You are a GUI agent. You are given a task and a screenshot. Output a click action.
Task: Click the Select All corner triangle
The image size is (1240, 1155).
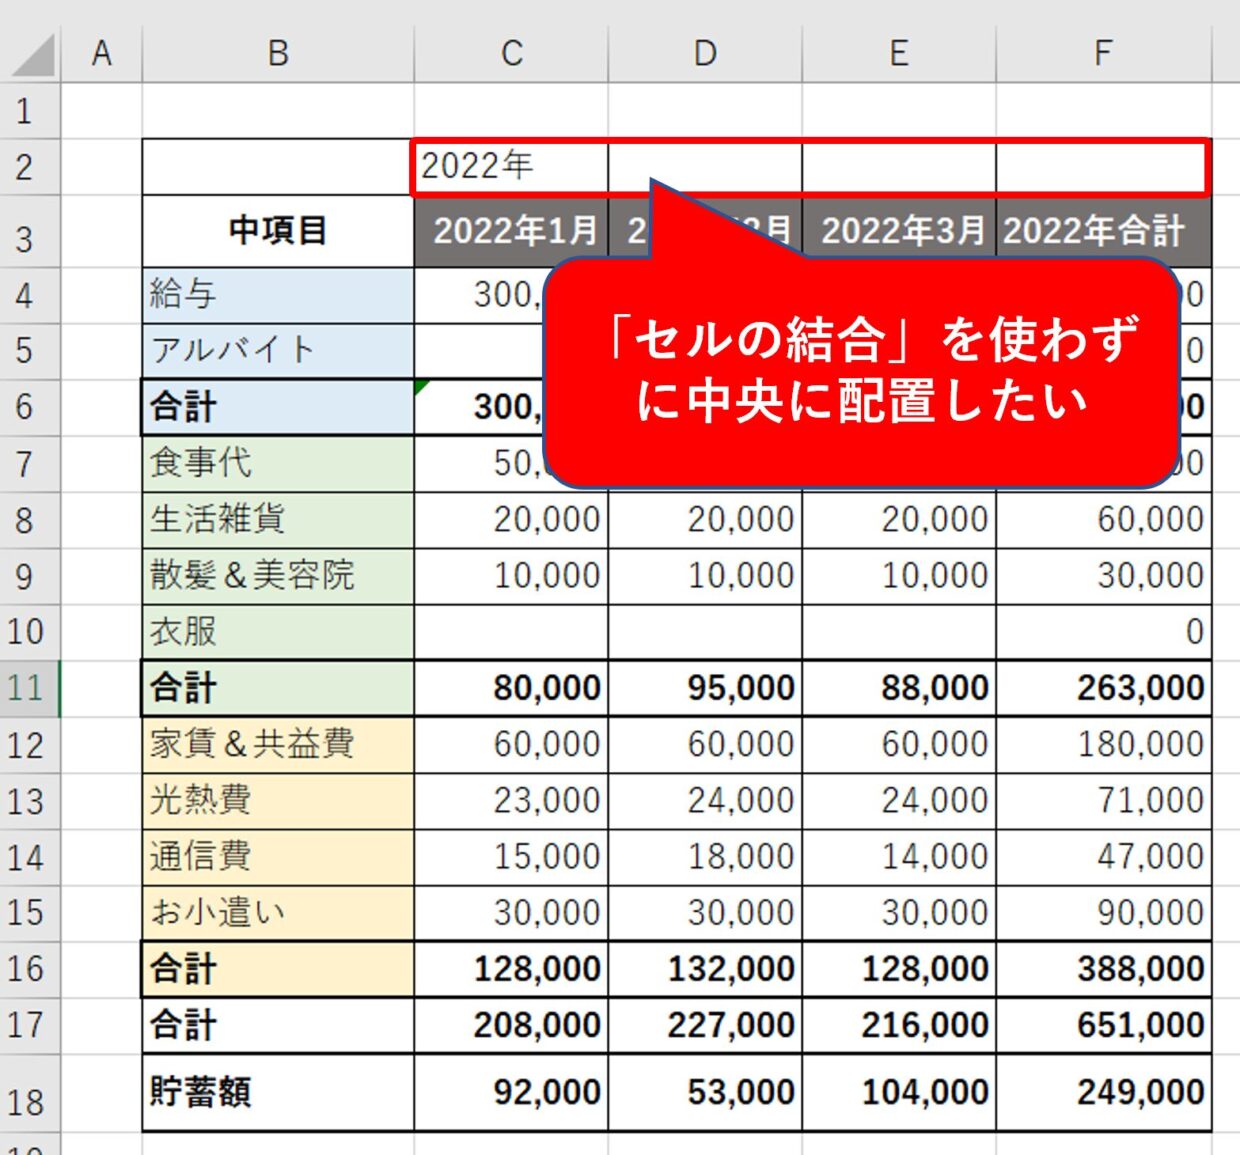[32, 54]
